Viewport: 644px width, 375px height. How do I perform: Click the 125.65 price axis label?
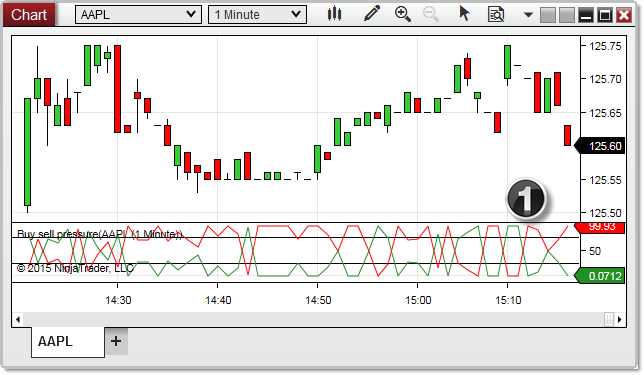[x=605, y=113]
